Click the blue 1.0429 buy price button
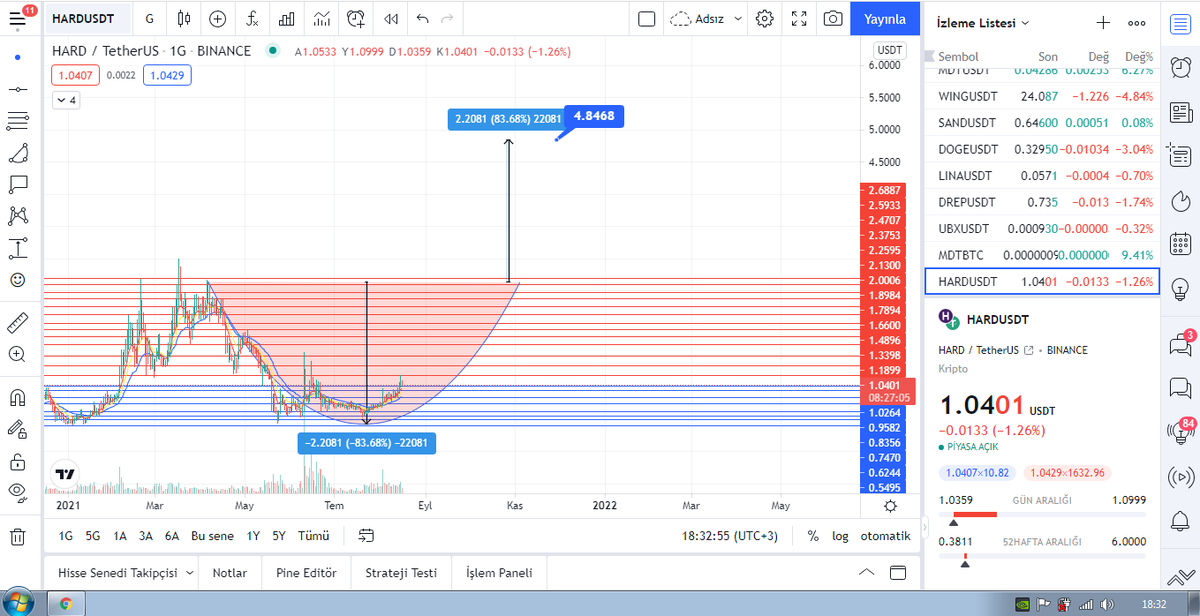The width and height of the screenshot is (1200, 616). click(x=165, y=75)
